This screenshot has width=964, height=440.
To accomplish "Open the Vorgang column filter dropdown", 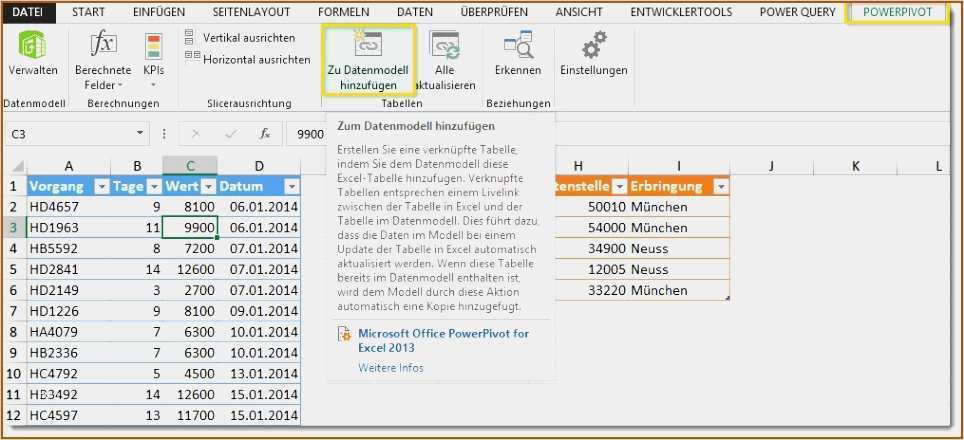I will click(102, 187).
